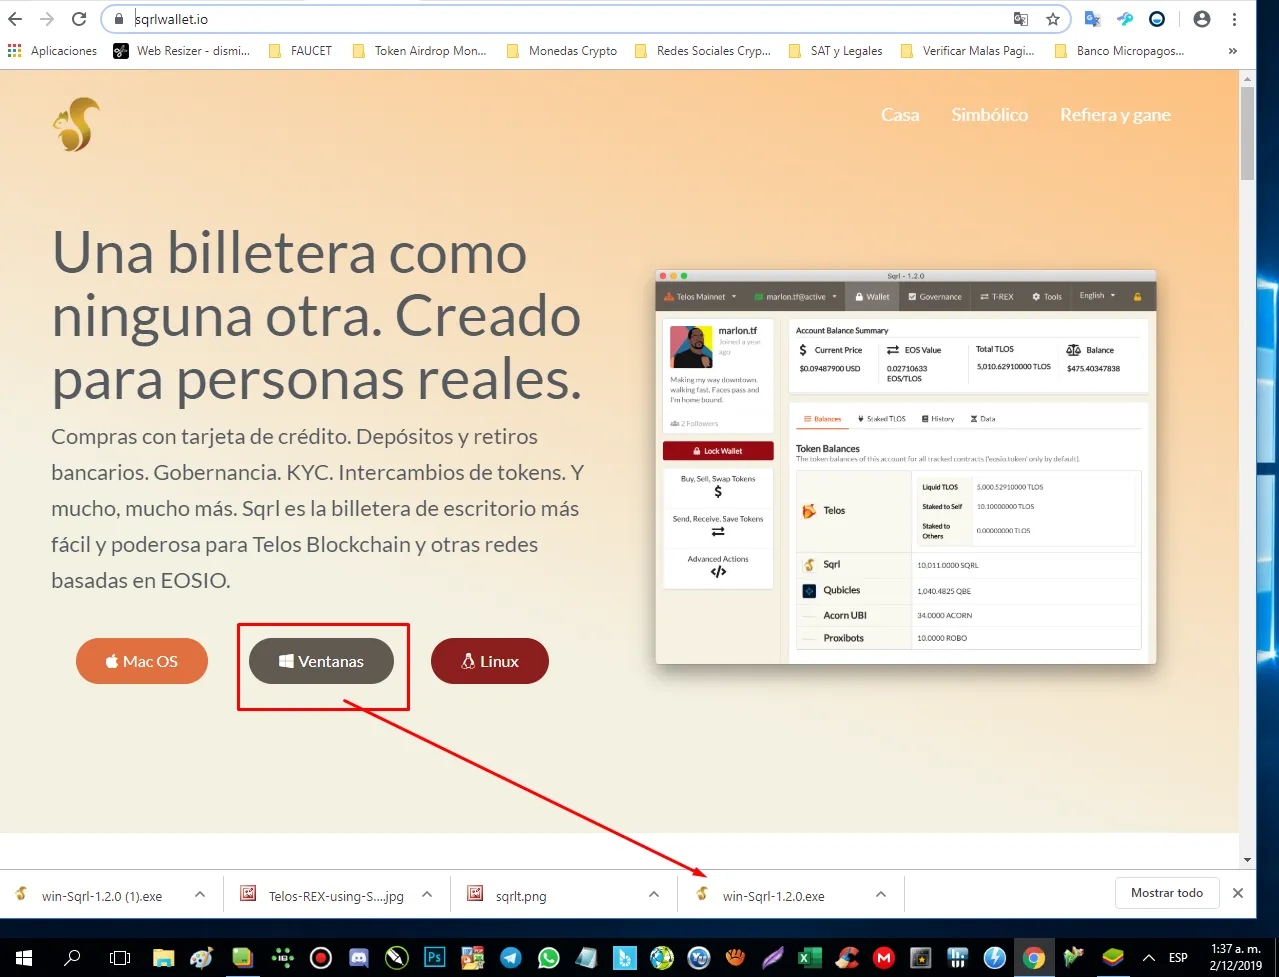Open Windows search from the taskbar

(72, 957)
